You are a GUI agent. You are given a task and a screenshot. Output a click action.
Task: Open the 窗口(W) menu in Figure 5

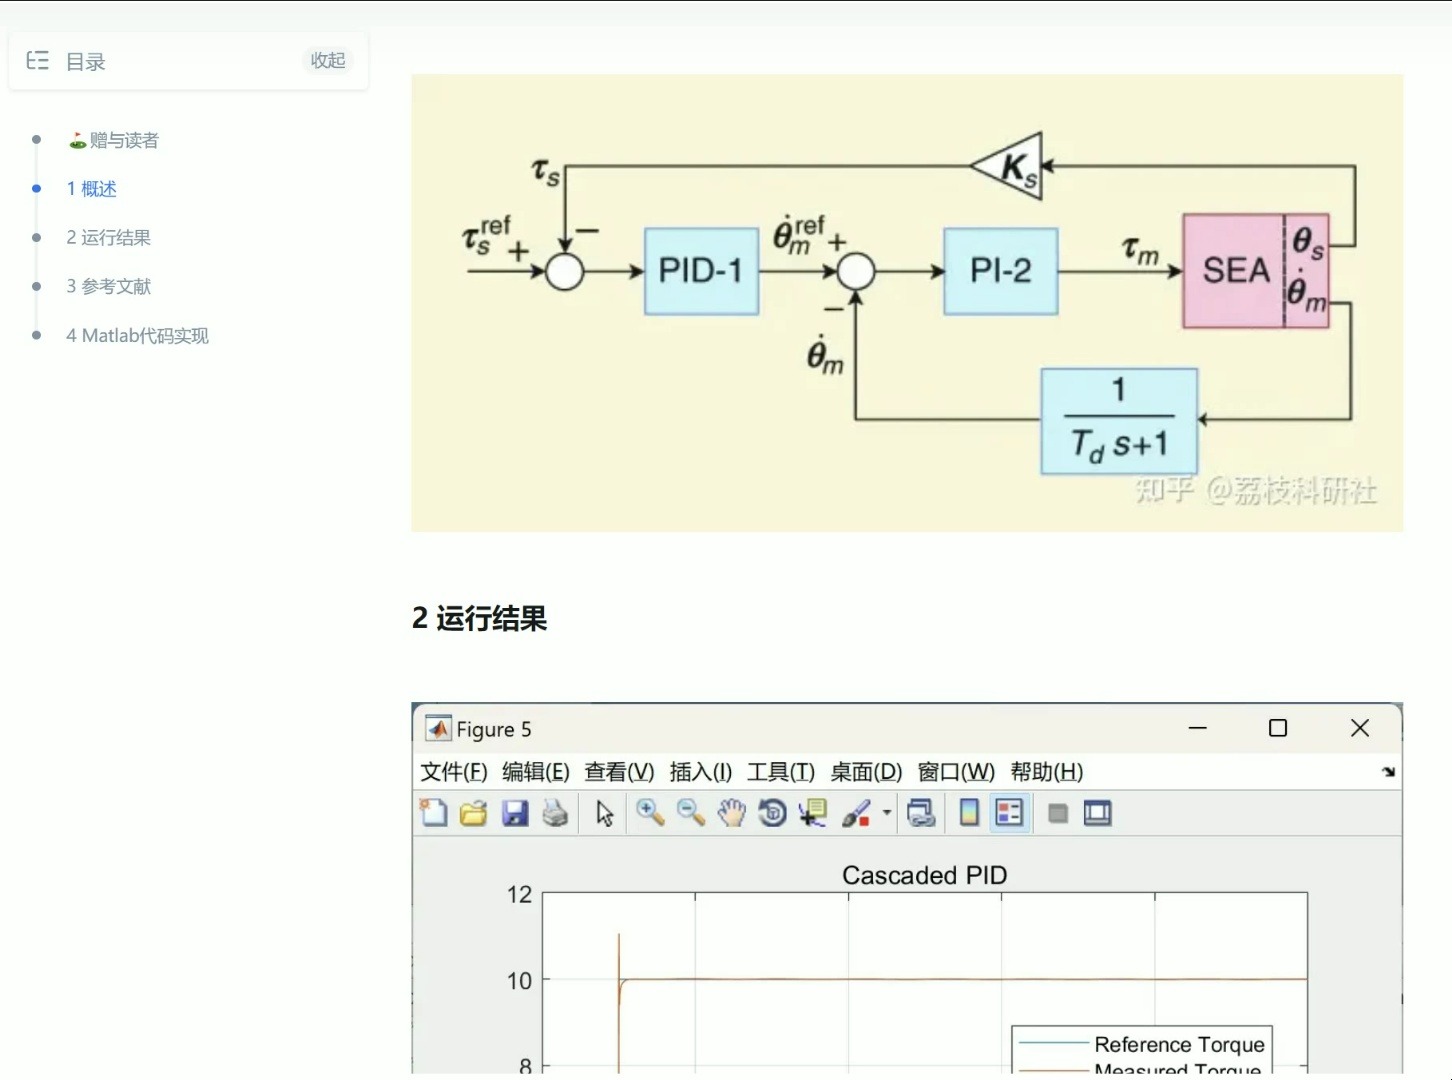click(956, 772)
